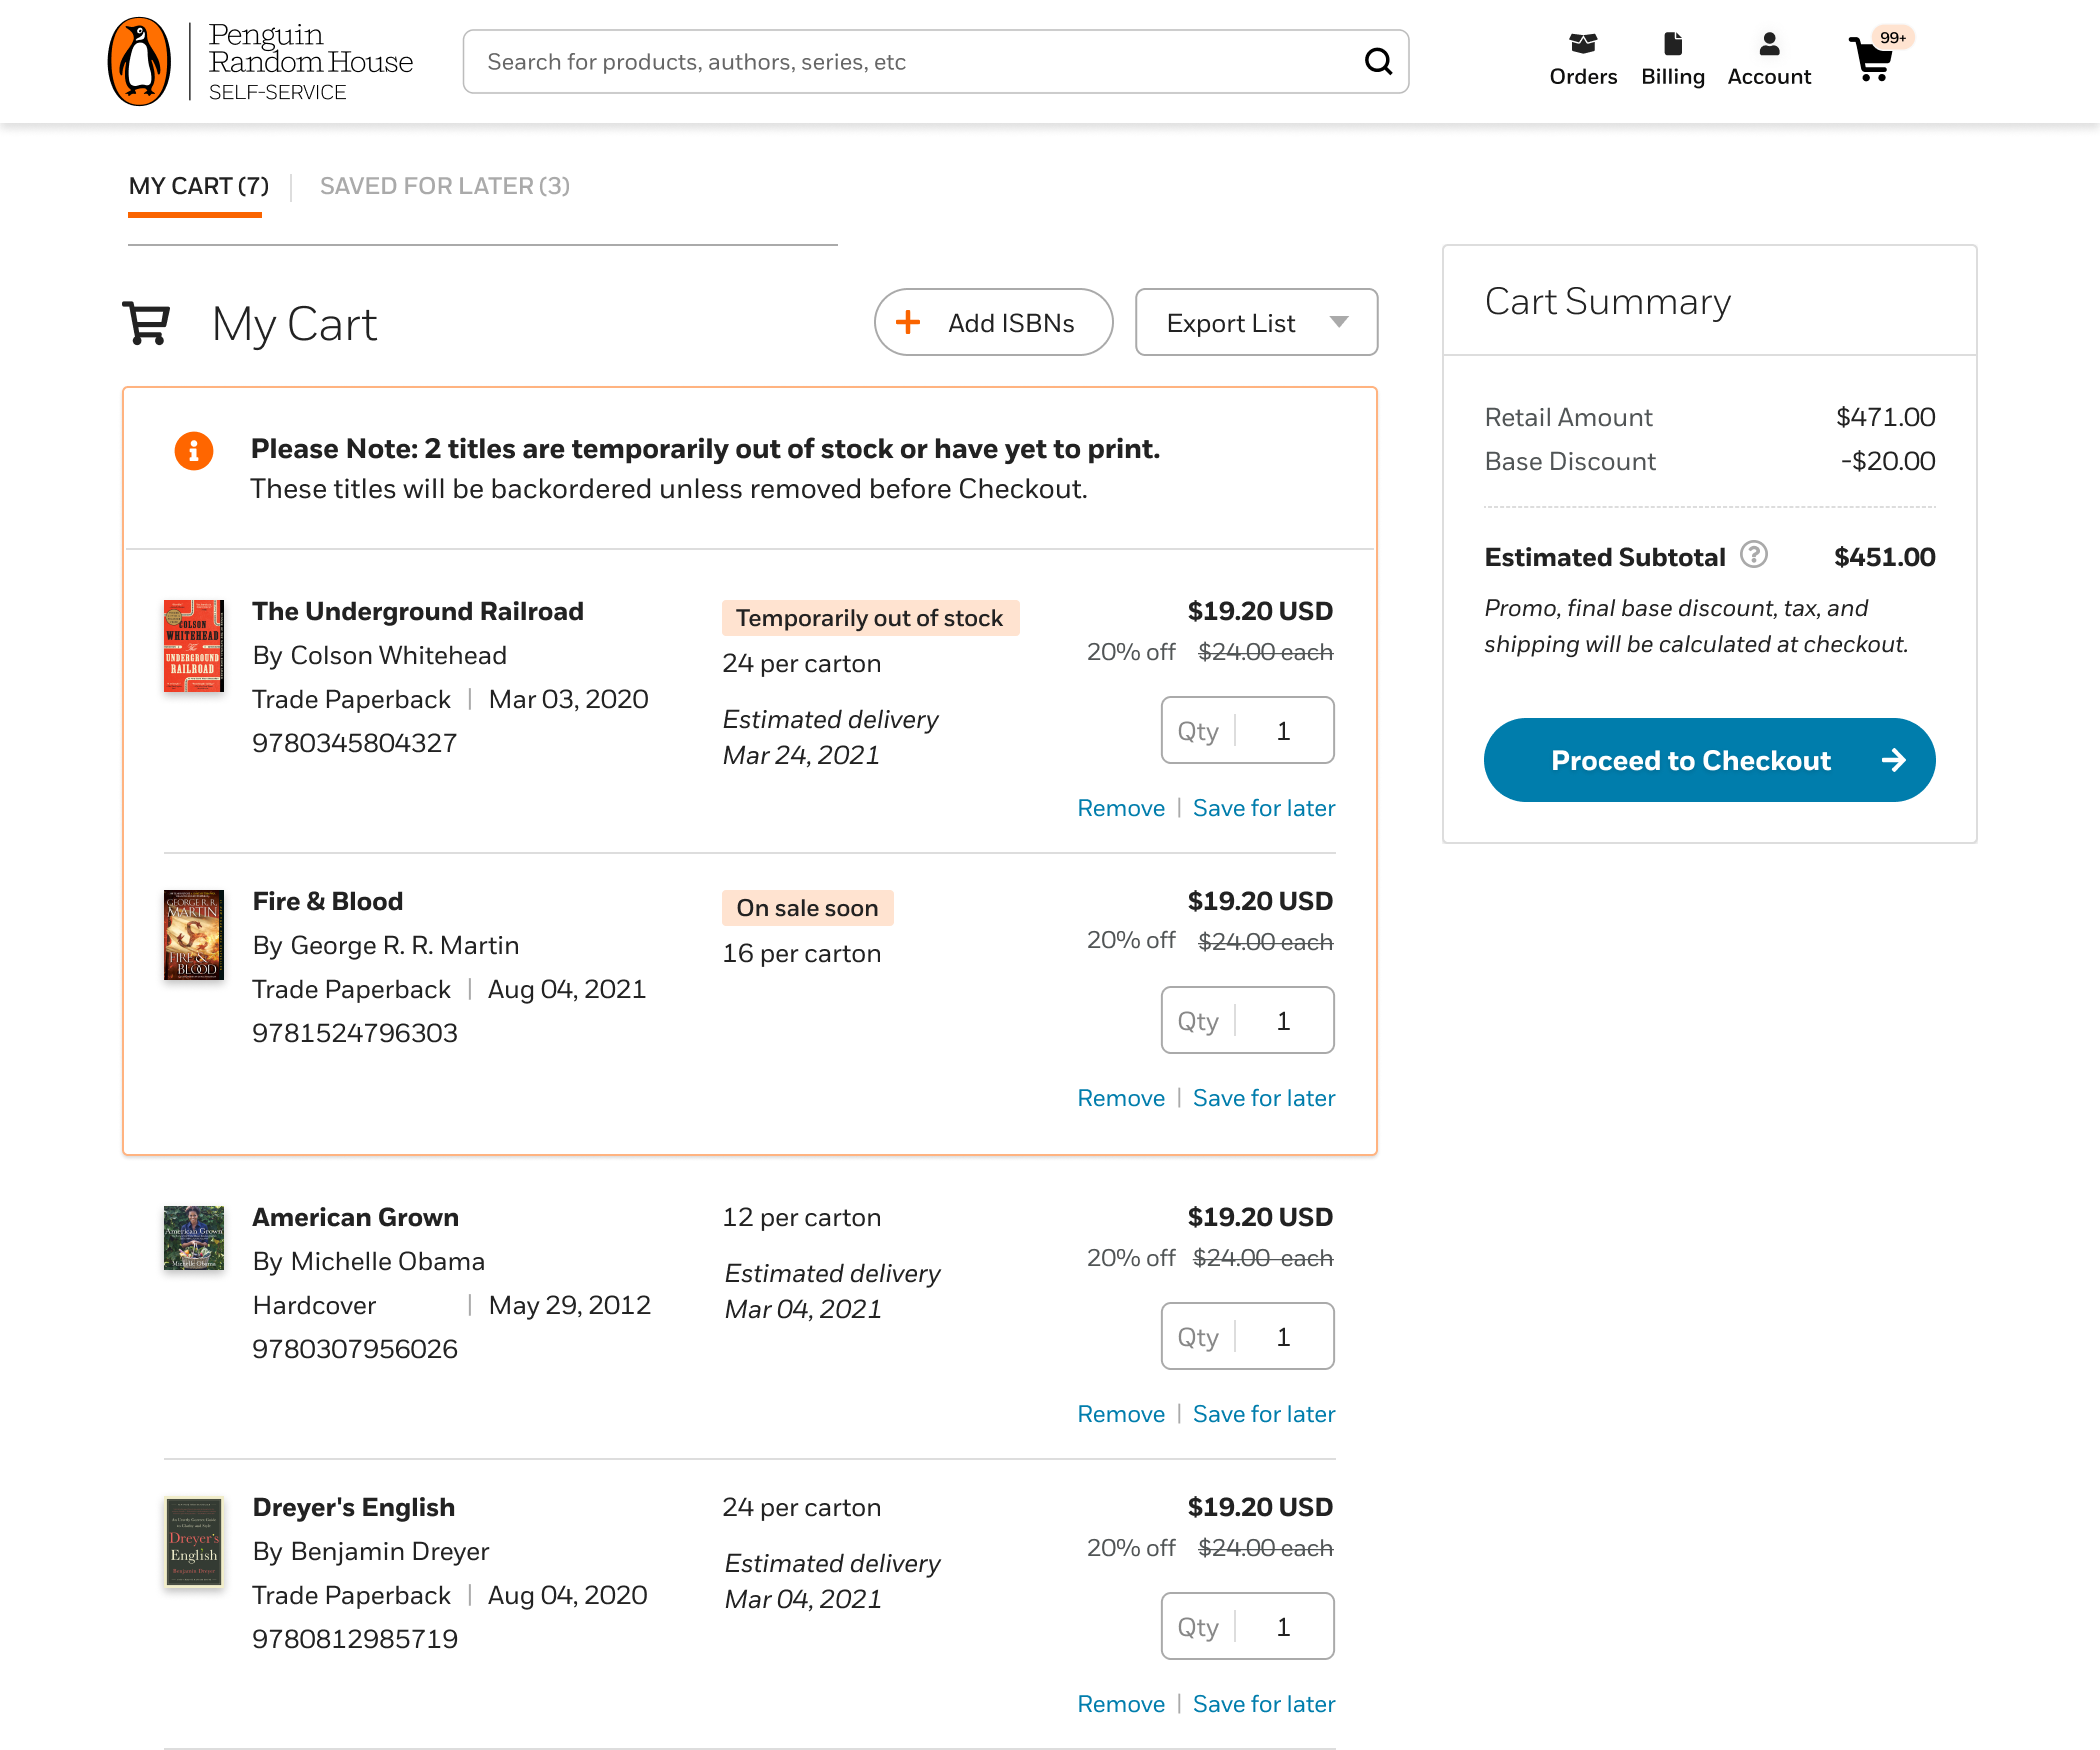Save Dreyer's English for later

pyautogui.click(x=1264, y=1704)
